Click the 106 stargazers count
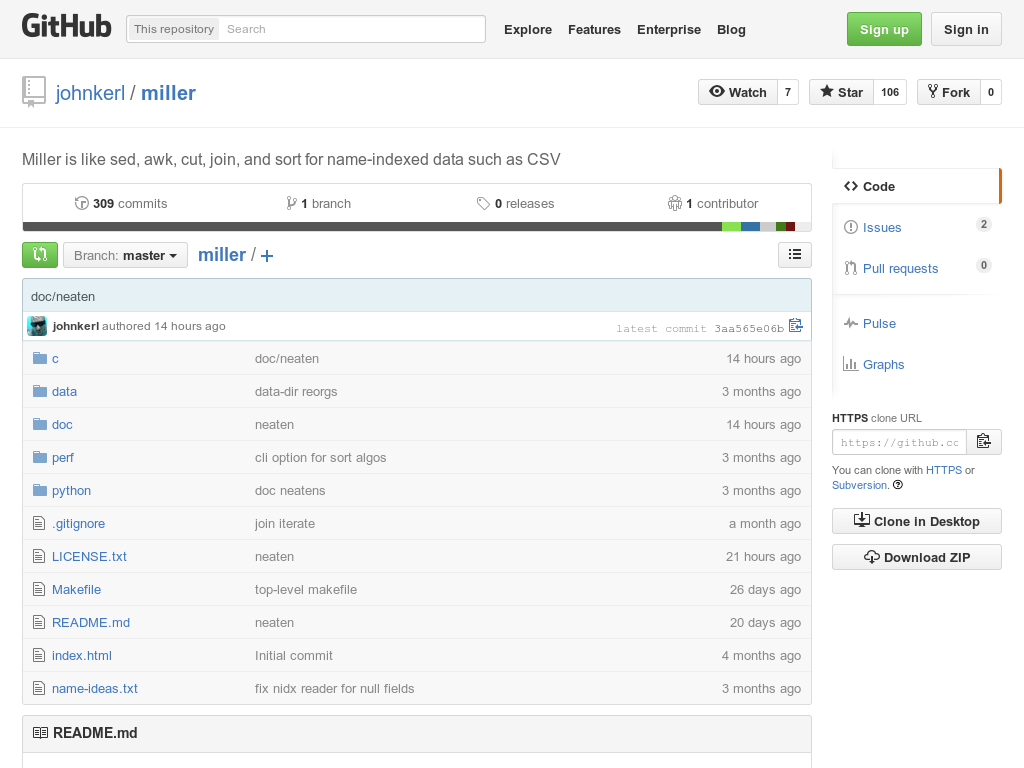 tap(890, 92)
